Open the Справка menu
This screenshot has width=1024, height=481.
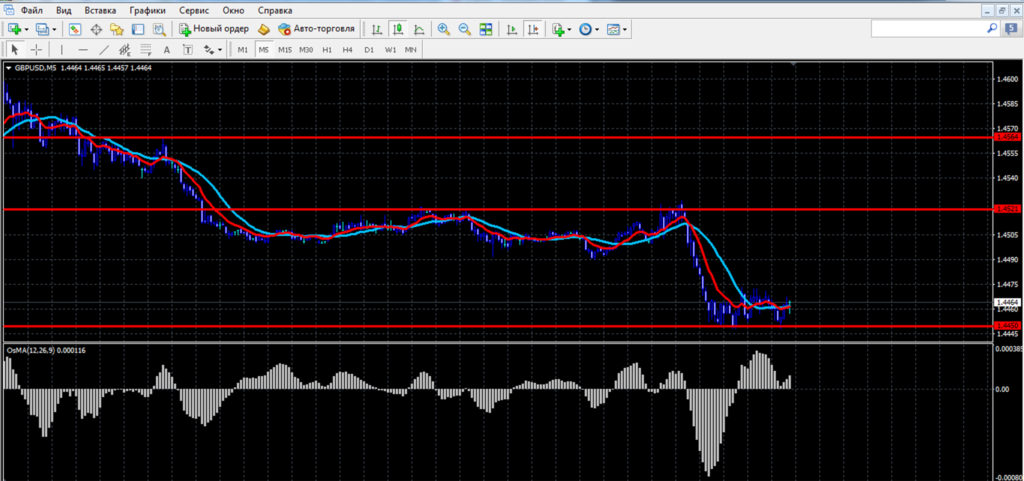point(275,10)
